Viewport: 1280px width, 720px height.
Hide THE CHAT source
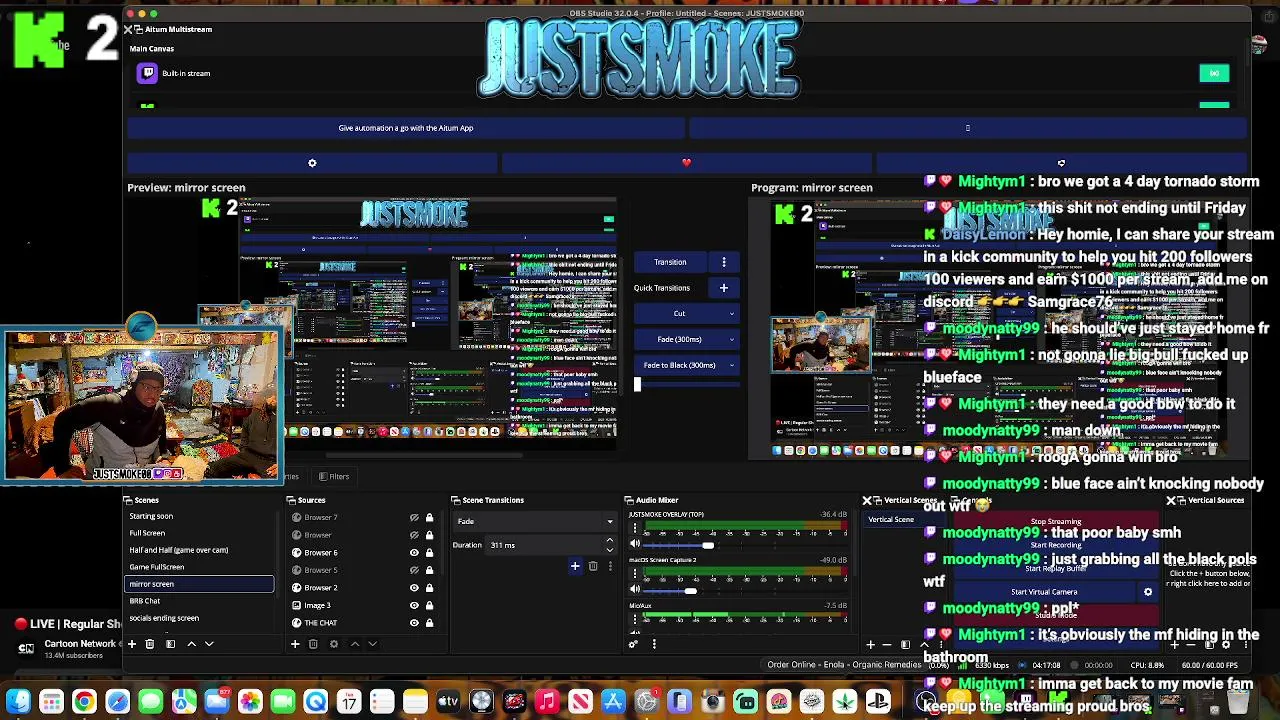(x=414, y=623)
